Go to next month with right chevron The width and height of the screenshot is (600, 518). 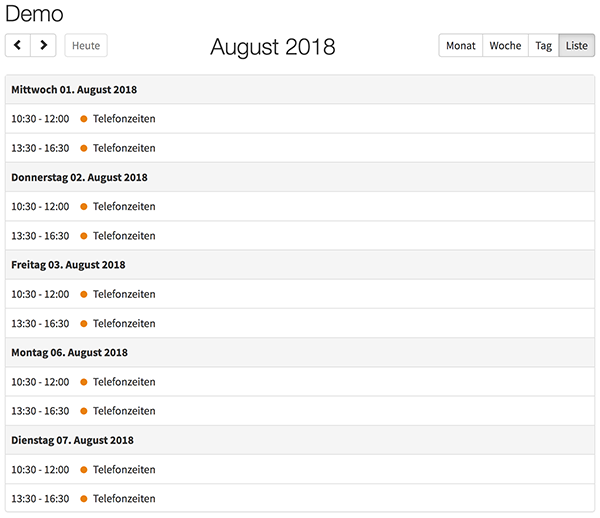[x=44, y=45]
